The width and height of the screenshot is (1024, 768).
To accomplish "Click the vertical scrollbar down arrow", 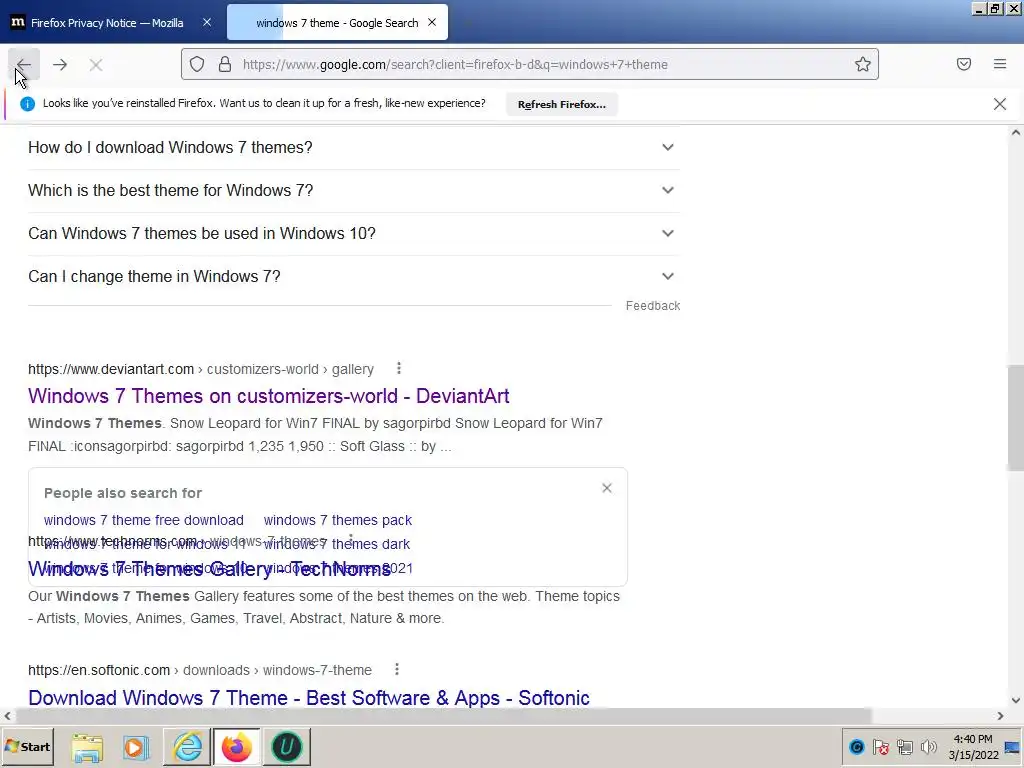I will tap(1016, 701).
